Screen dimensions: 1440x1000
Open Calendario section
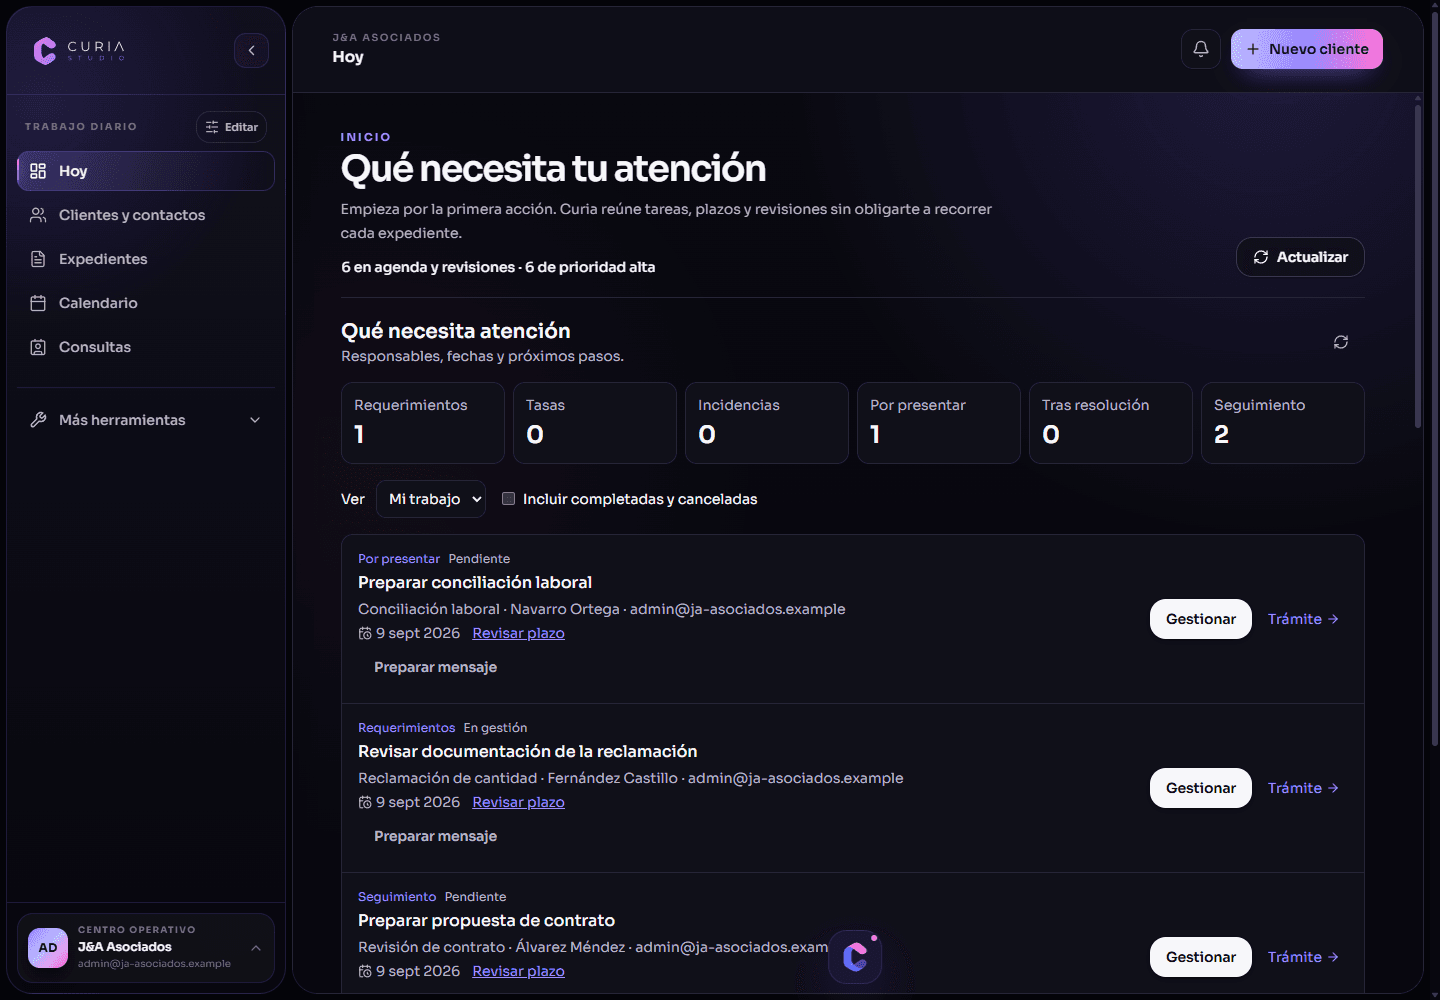click(x=146, y=303)
